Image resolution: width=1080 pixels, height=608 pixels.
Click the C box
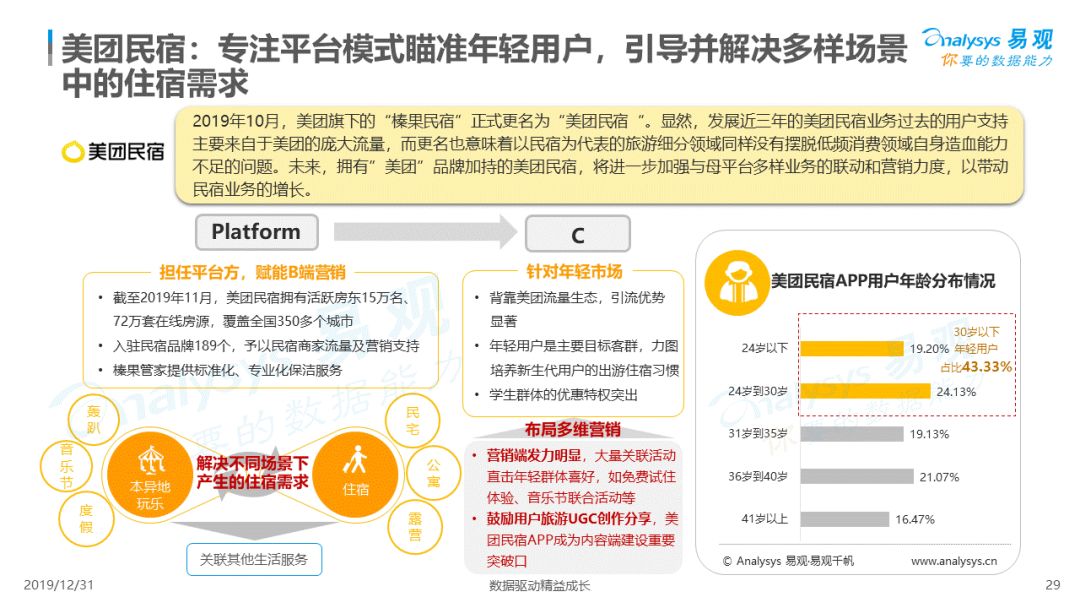click(577, 234)
